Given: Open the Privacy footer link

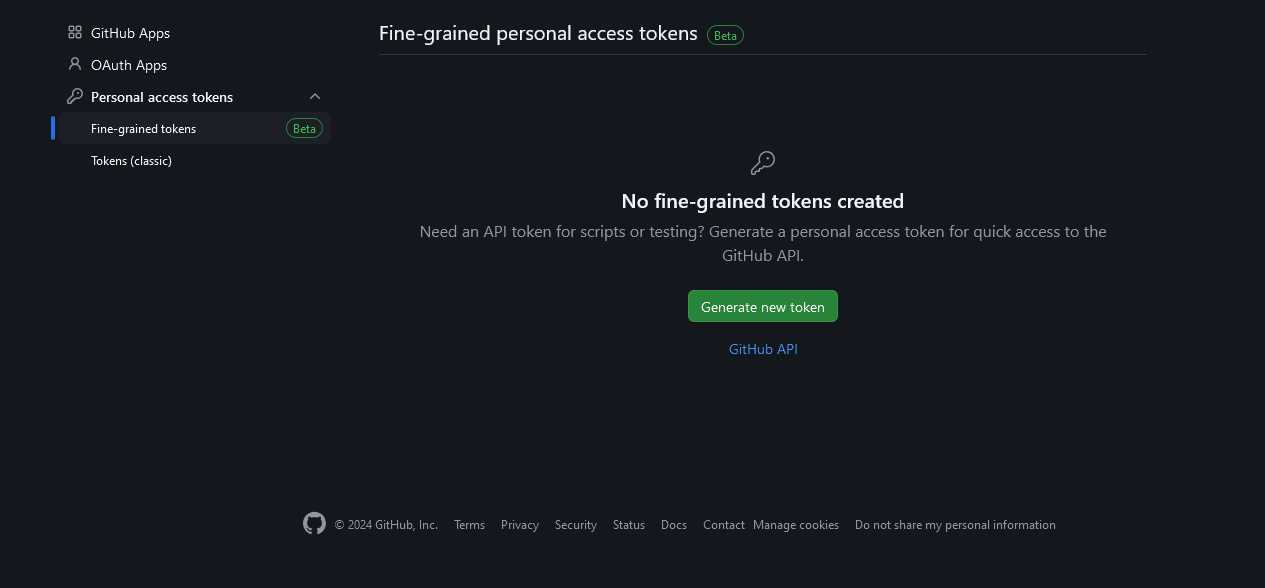Looking at the screenshot, I should (520, 525).
